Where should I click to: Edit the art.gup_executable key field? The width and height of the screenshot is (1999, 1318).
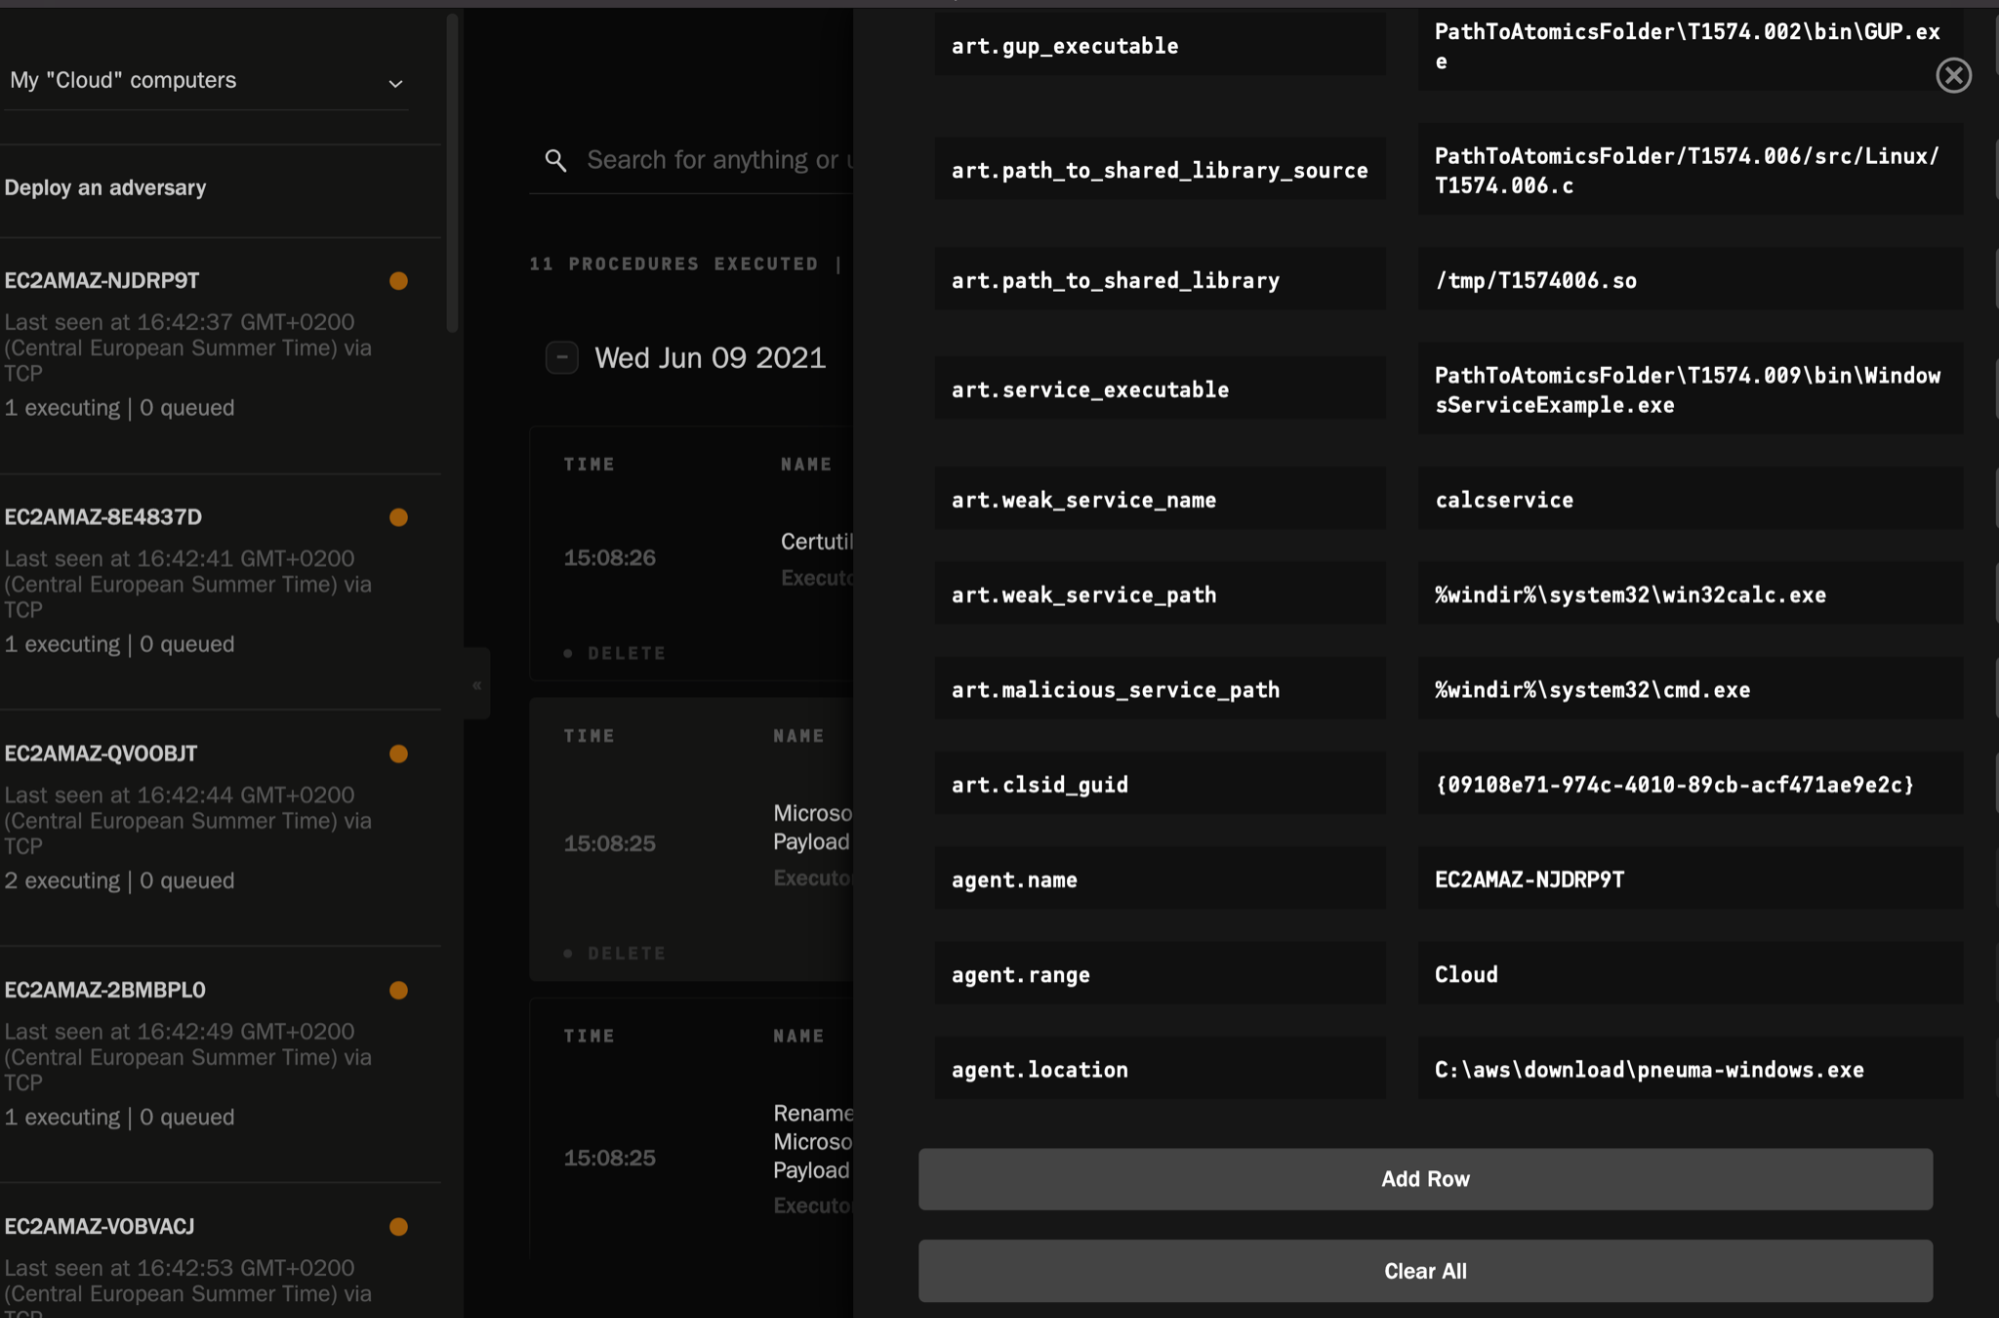point(1160,46)
